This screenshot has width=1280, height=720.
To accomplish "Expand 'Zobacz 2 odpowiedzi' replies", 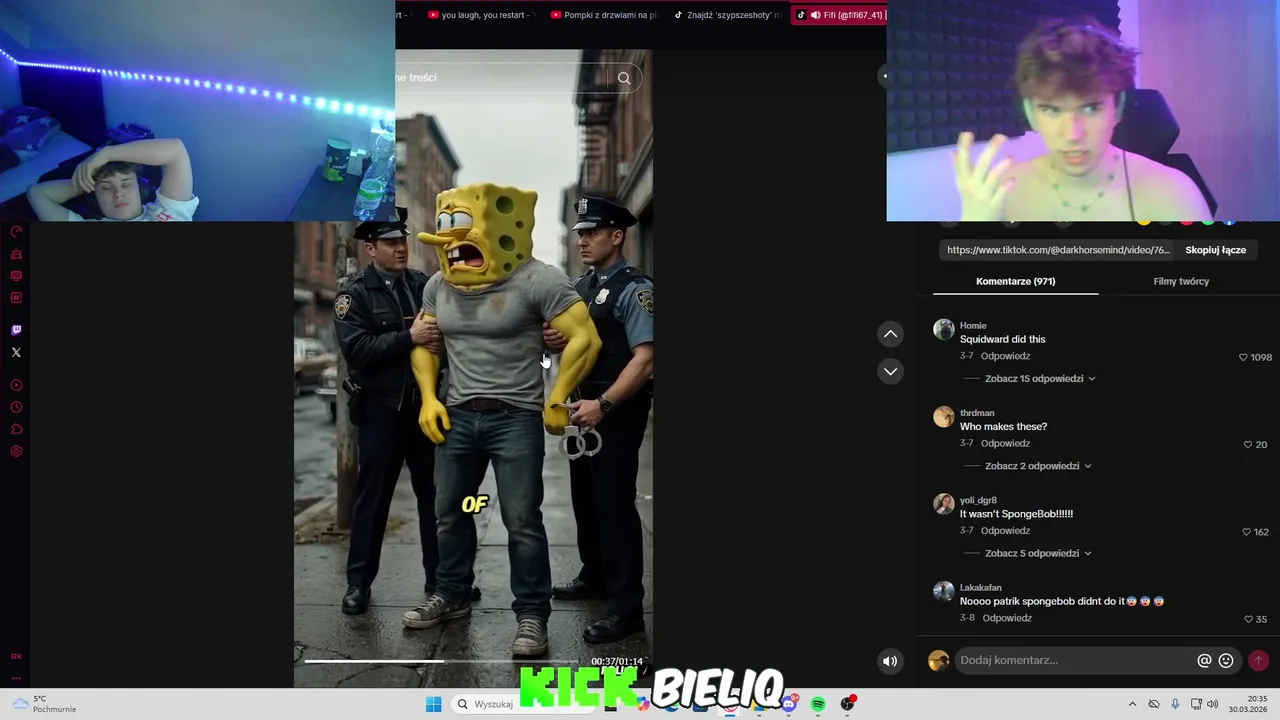I will (1038, 466).
